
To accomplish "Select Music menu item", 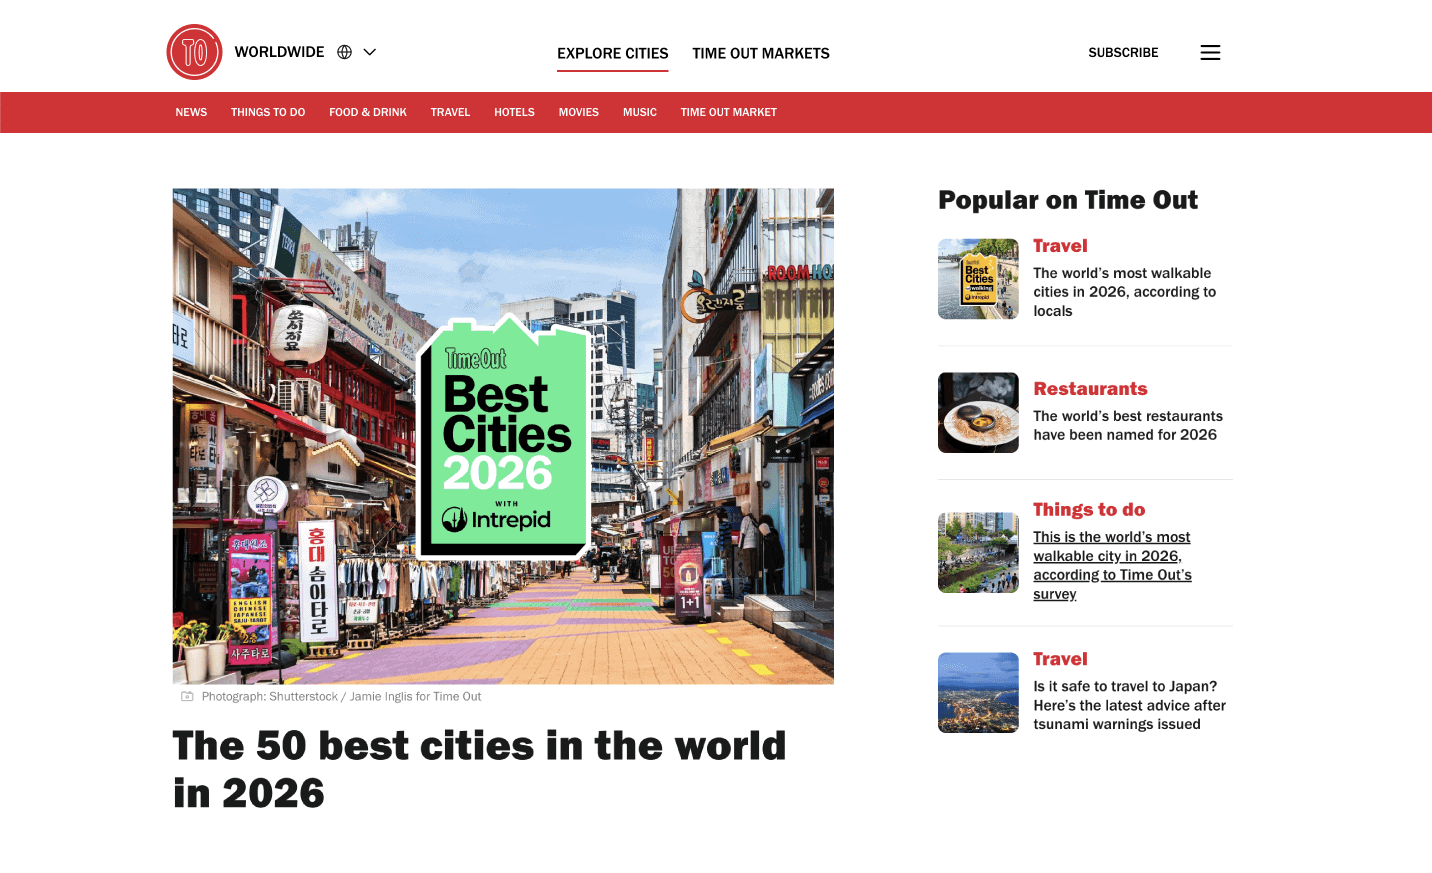I will 640,112.
